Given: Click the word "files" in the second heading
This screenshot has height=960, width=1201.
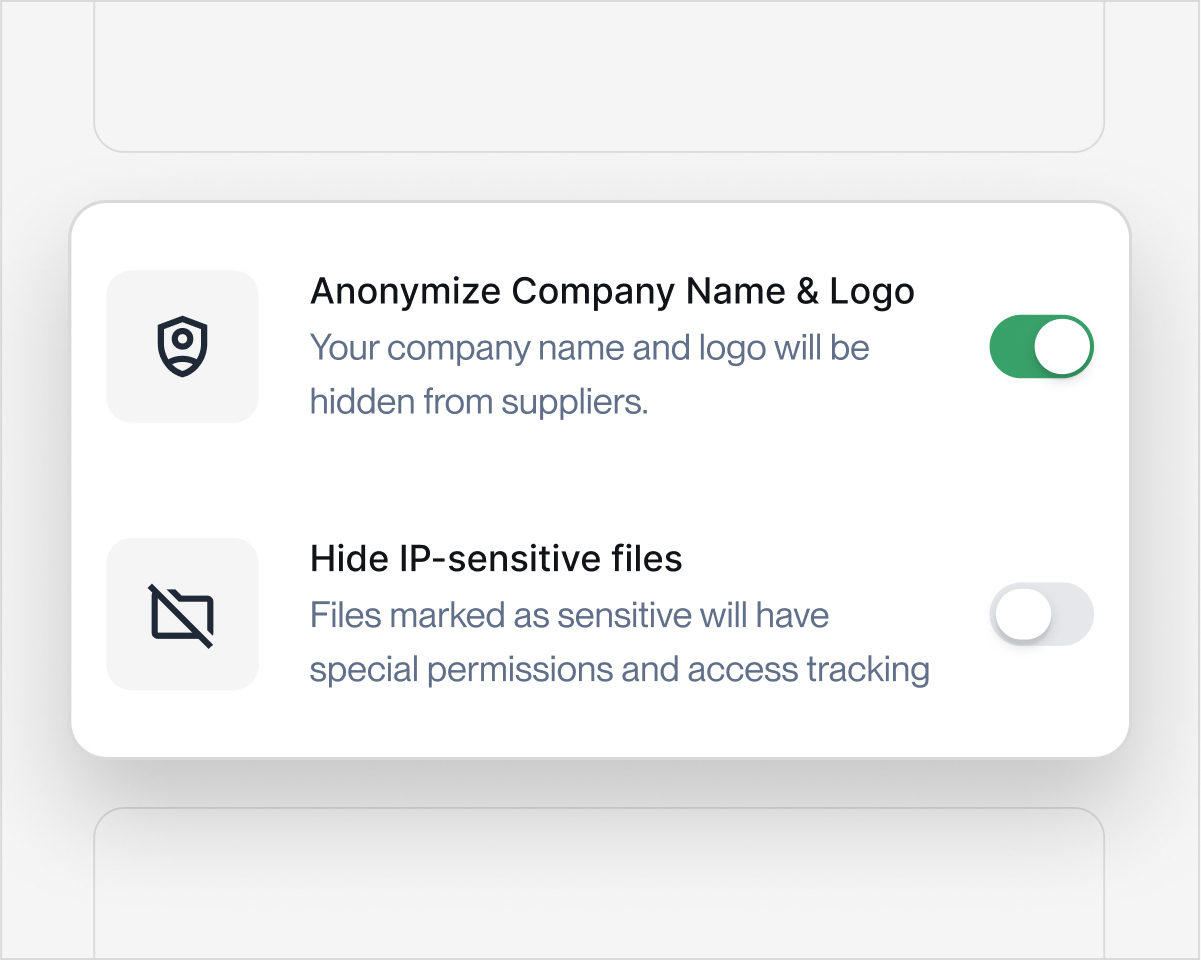Looking at the screenshot, I should 645,559.
